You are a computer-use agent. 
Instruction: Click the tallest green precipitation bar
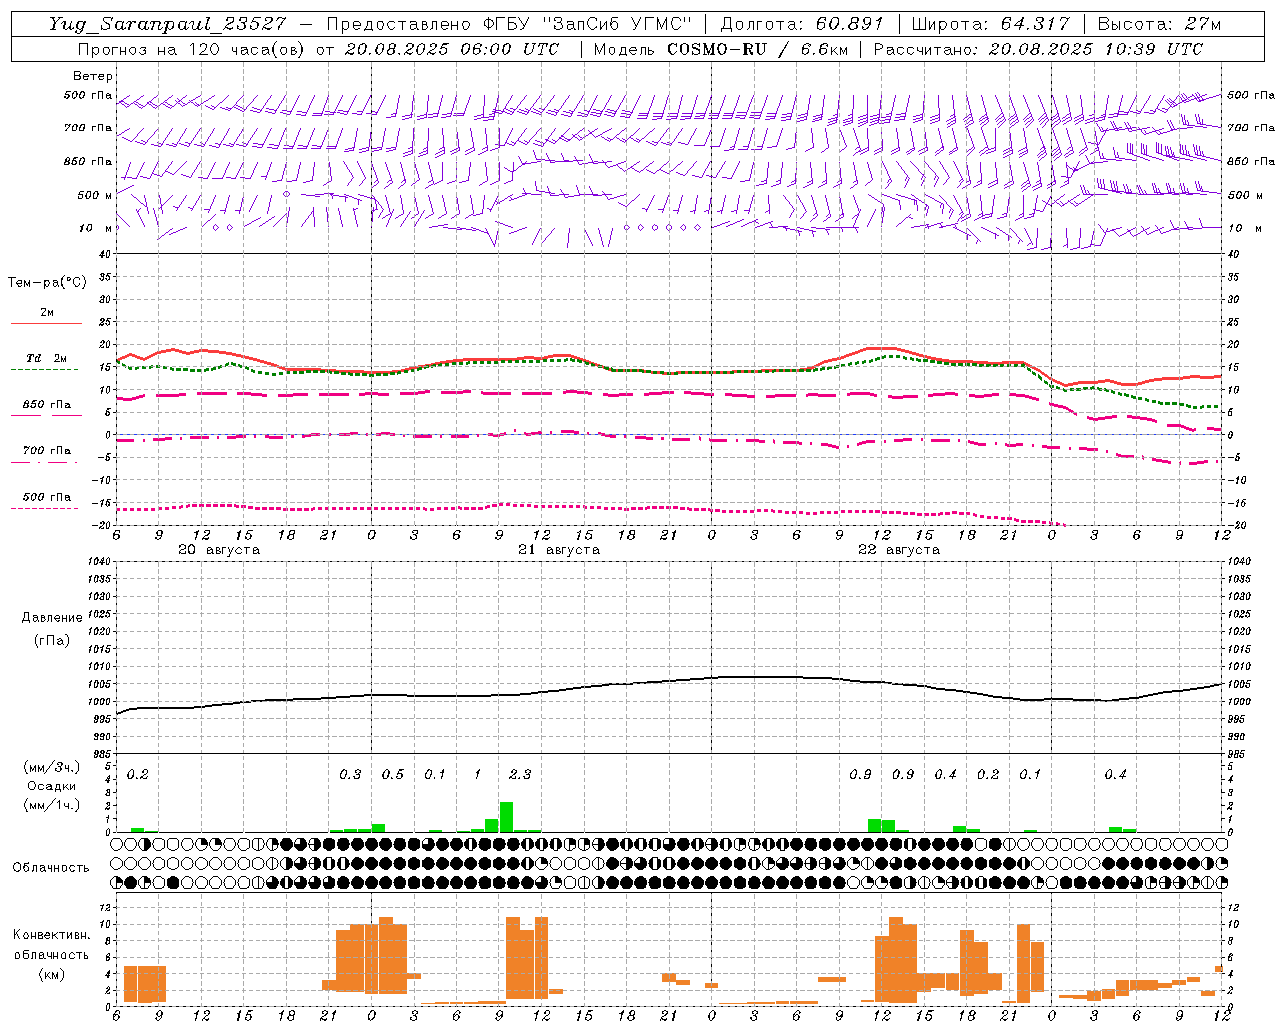[506, 817]
